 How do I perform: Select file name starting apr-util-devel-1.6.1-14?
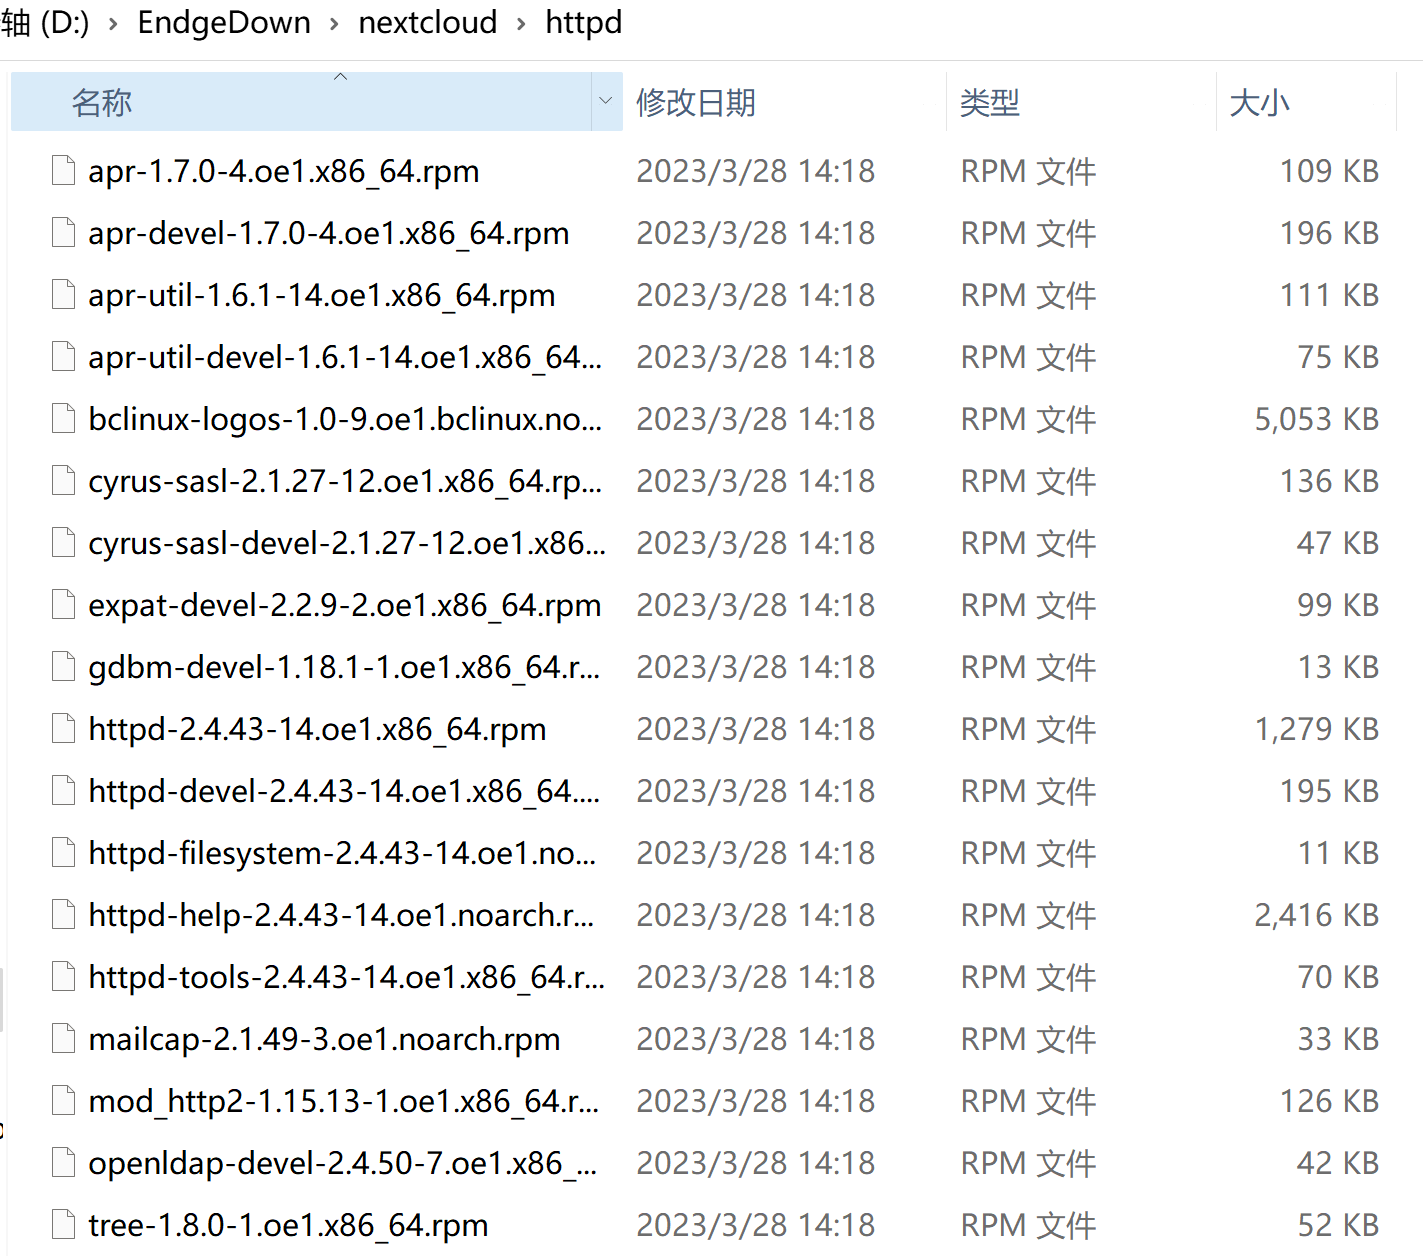point(345,357)
